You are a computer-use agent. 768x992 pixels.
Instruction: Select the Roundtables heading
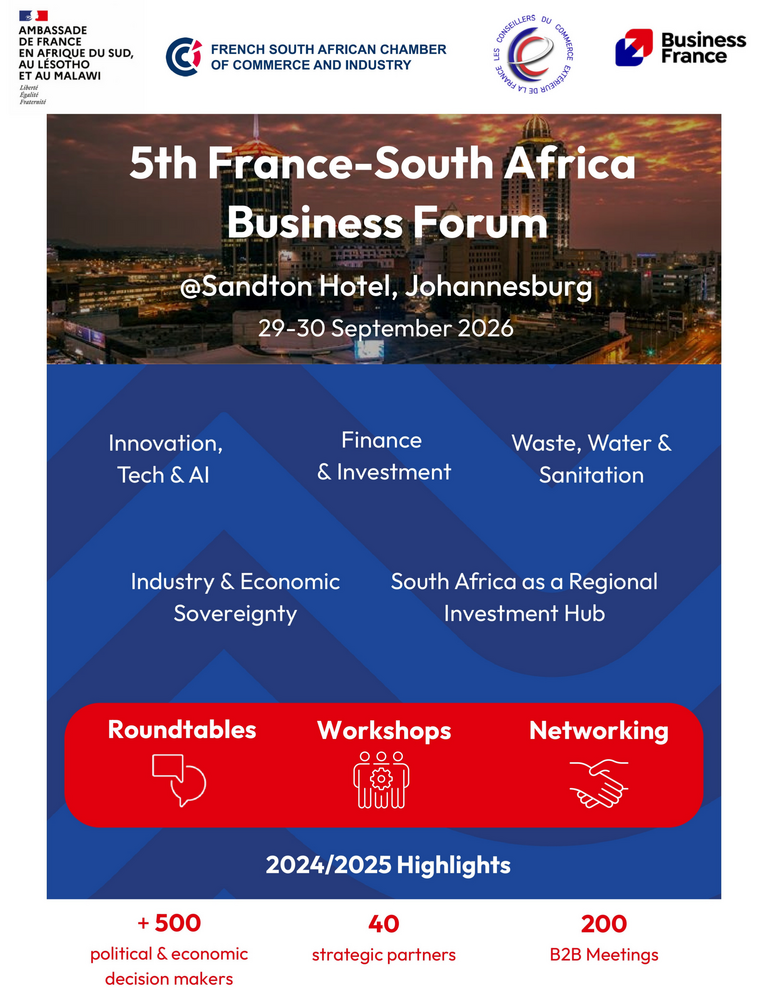coord(182,729)
